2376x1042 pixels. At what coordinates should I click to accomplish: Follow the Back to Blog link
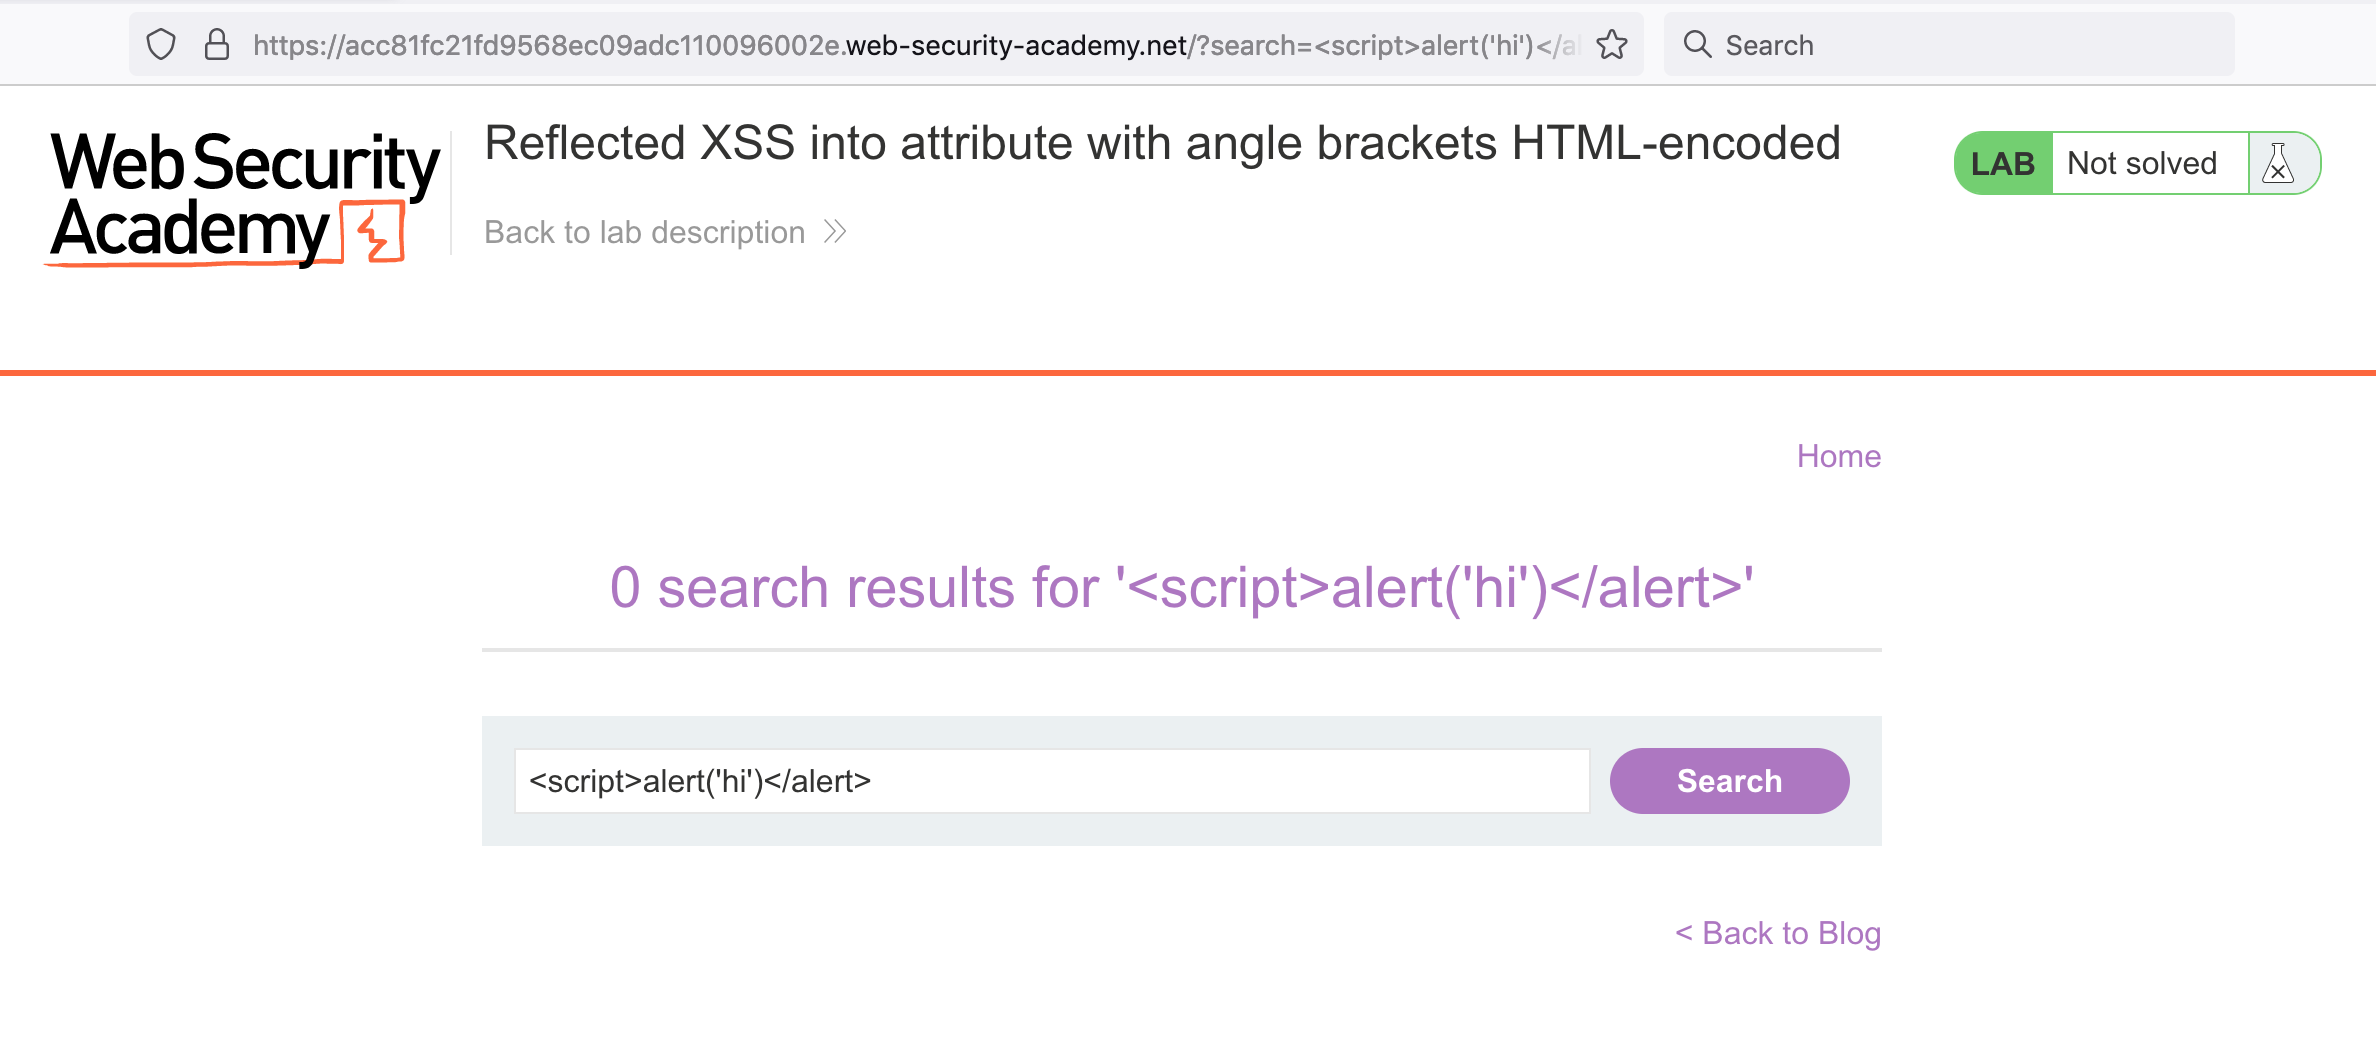(x=1778, y=933)
